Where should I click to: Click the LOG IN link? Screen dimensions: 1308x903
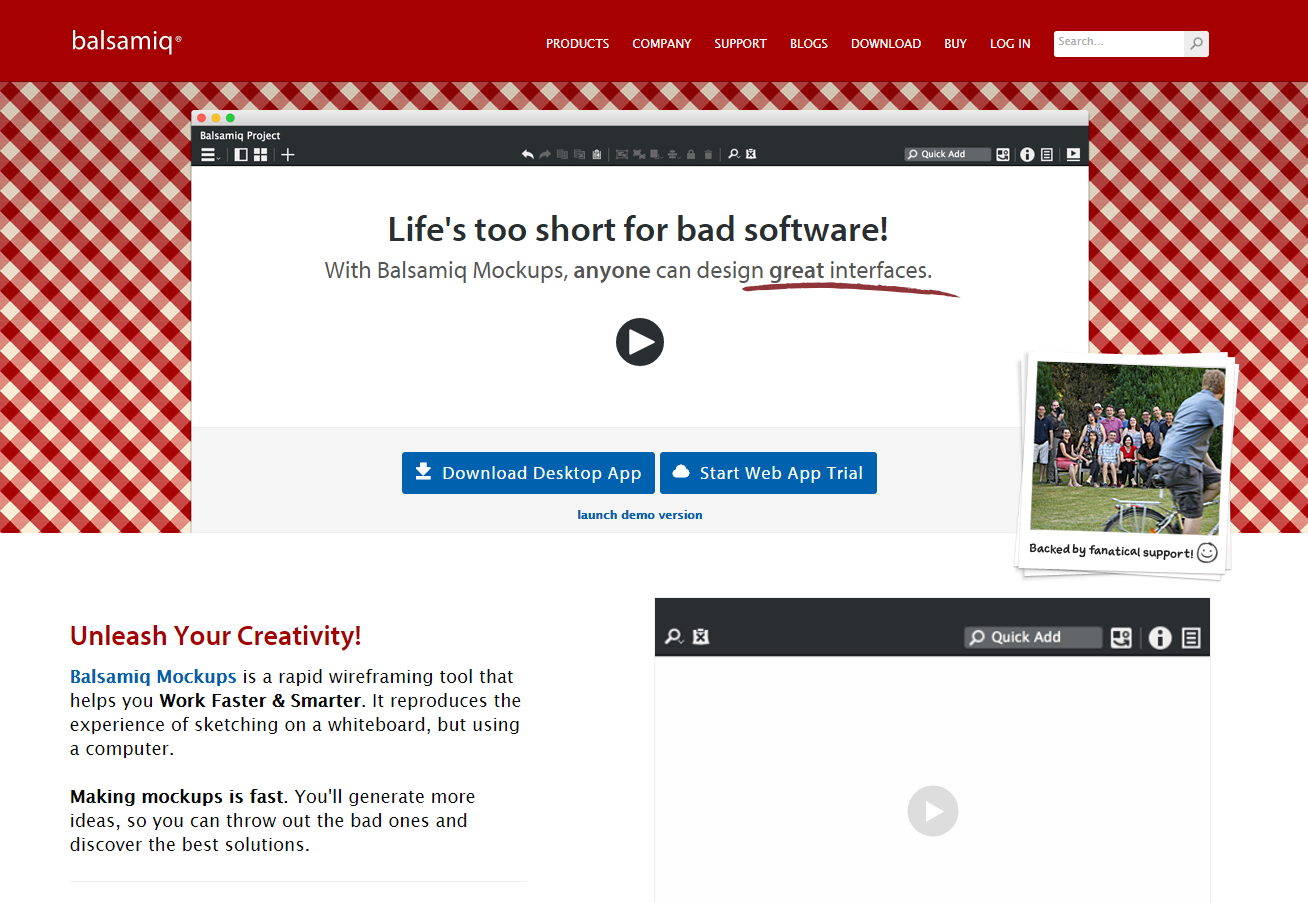[x=1010, y=44]
